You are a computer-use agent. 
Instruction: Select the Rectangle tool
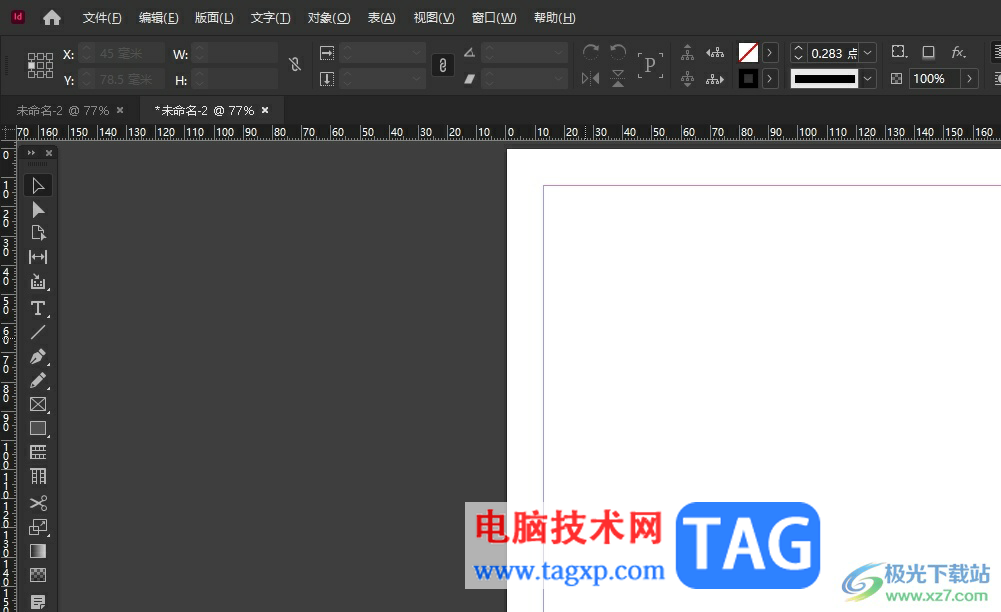[38, 428]
